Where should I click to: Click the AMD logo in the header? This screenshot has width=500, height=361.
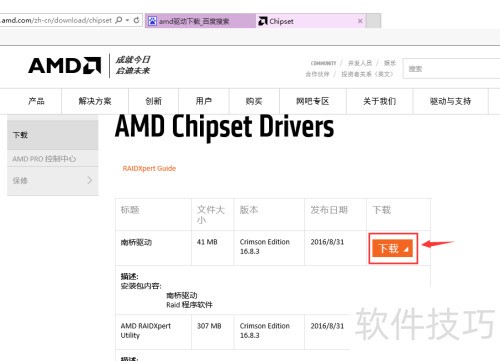pos(65,65)
